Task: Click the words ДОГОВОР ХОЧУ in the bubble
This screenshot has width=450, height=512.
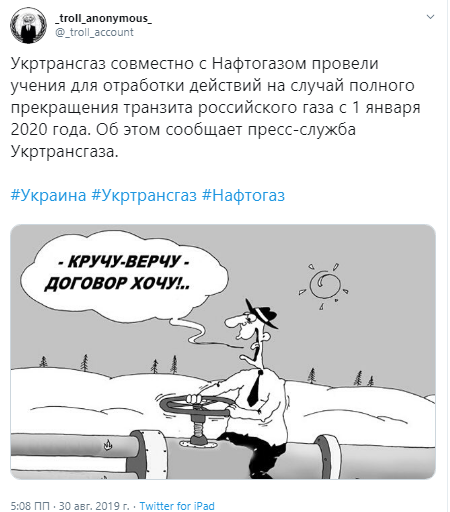Action: point(117,284)
